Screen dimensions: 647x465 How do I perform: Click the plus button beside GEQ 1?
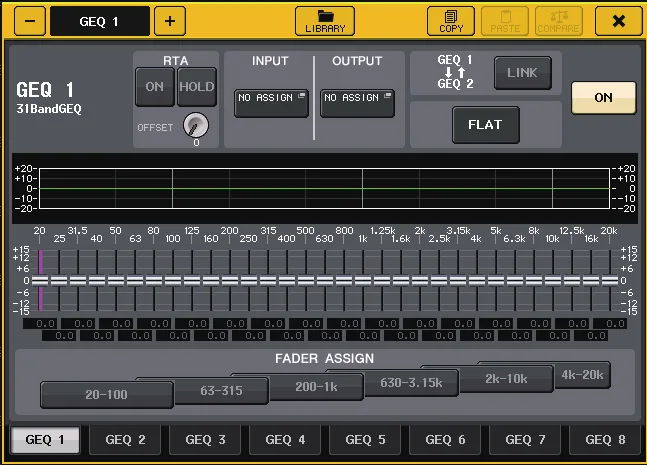tap(170, 21)
